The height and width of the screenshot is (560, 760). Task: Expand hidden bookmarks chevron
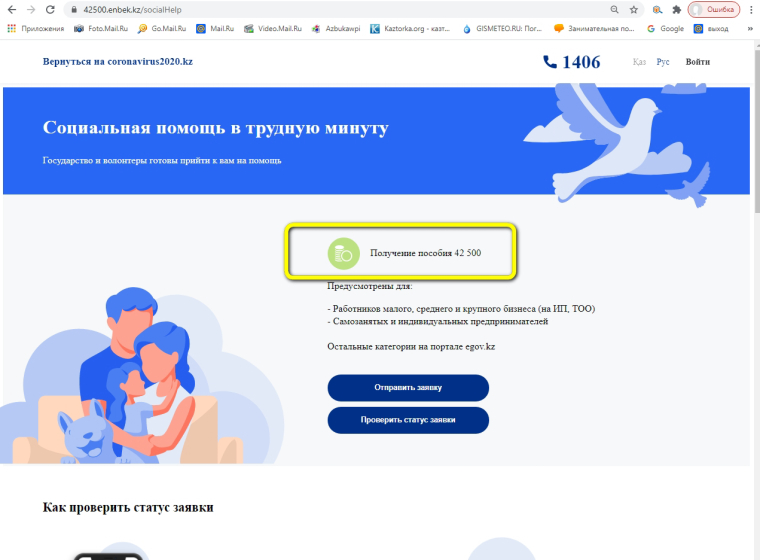point(750,29)
